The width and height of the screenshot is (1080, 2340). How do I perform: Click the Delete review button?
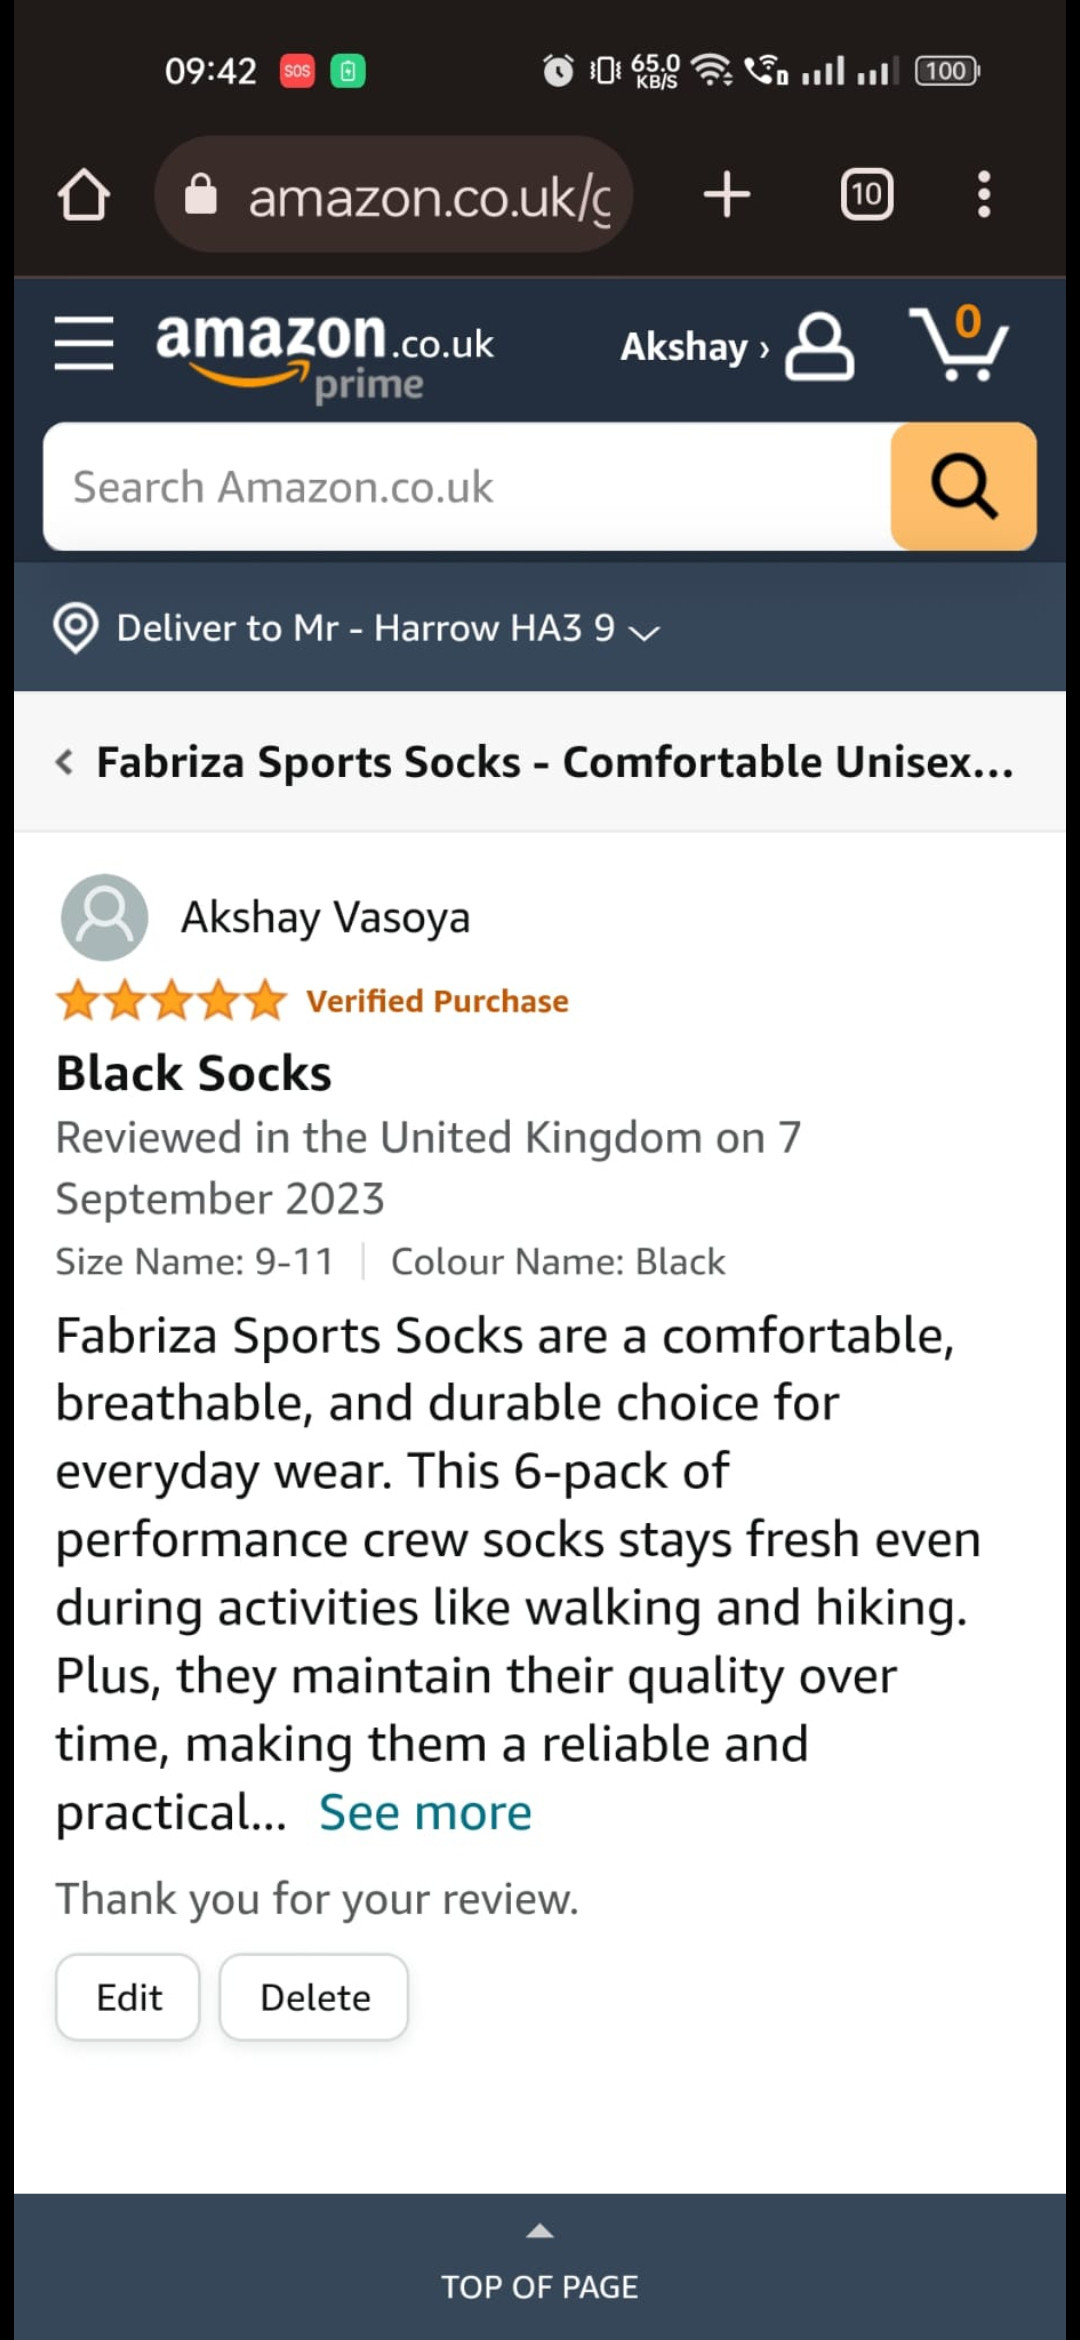point(314,1997)
